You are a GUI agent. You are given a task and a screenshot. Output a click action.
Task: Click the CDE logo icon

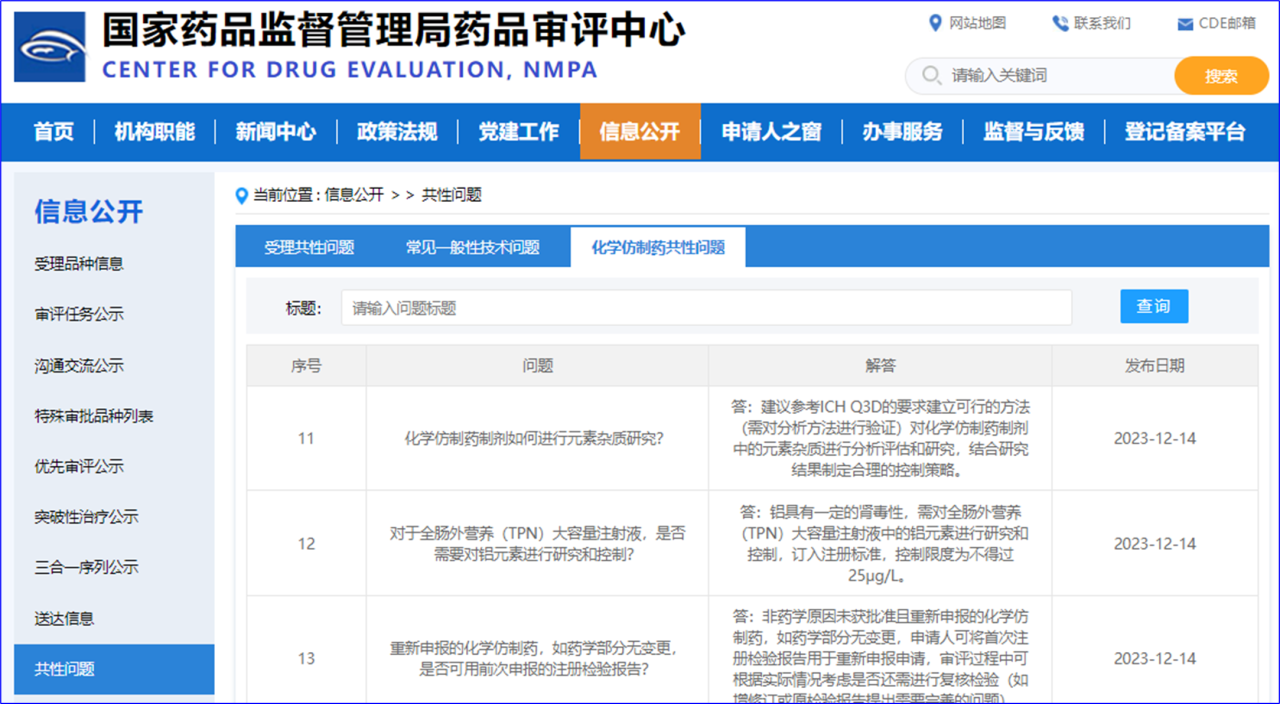tap(50, 47)
